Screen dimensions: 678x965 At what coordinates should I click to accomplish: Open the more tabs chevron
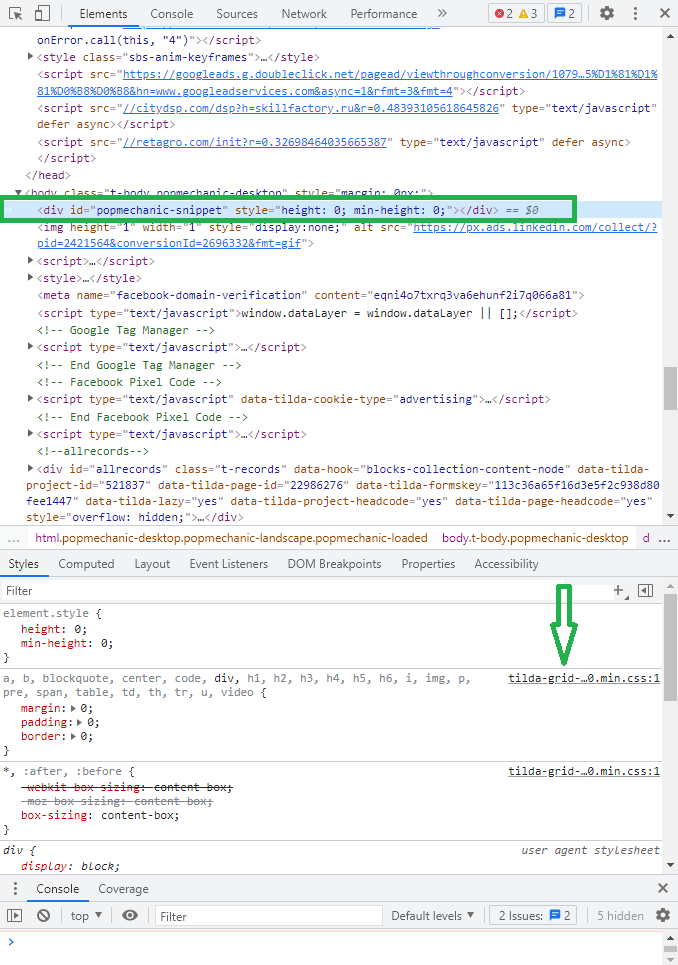442,13
